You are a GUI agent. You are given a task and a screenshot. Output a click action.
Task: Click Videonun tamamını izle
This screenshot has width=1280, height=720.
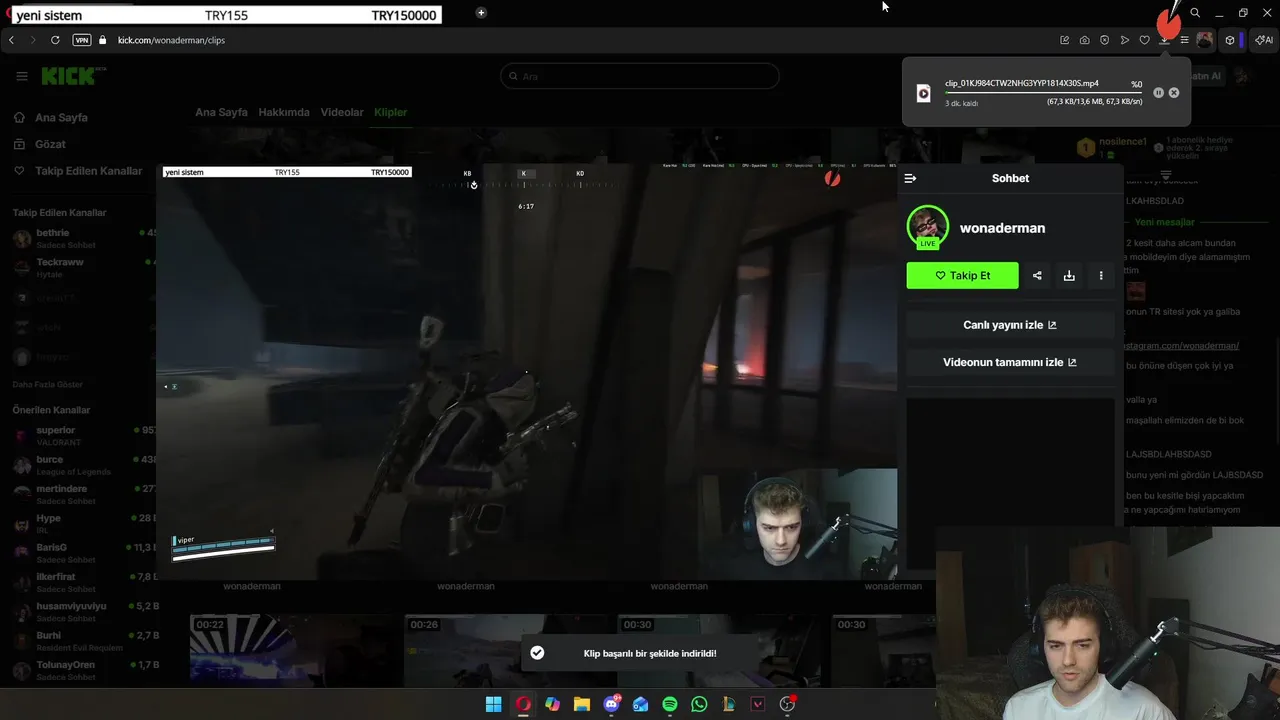1010,362
